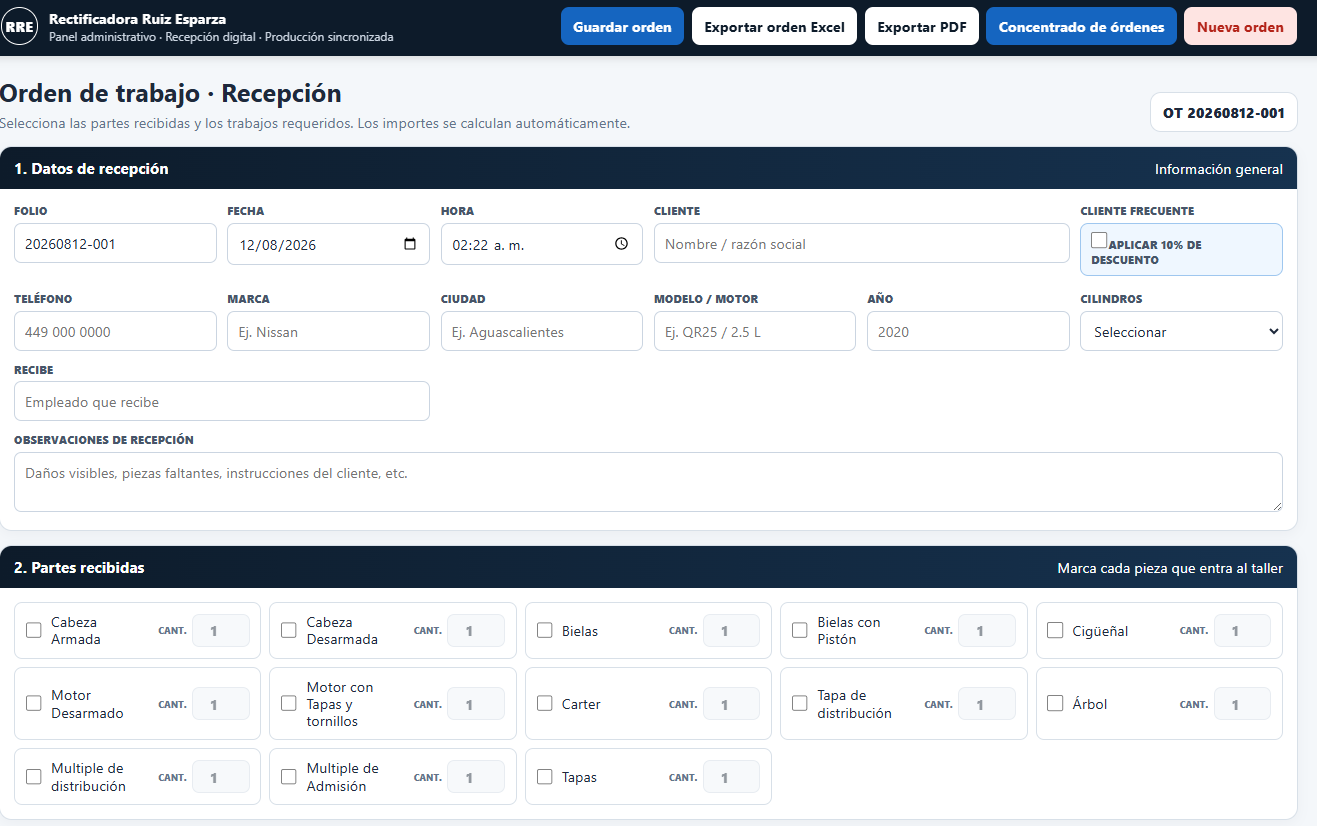This screenshot has width=1317, height=826.
Task: Click quantity field for Multiple de distribución
Action: [220, 777]
